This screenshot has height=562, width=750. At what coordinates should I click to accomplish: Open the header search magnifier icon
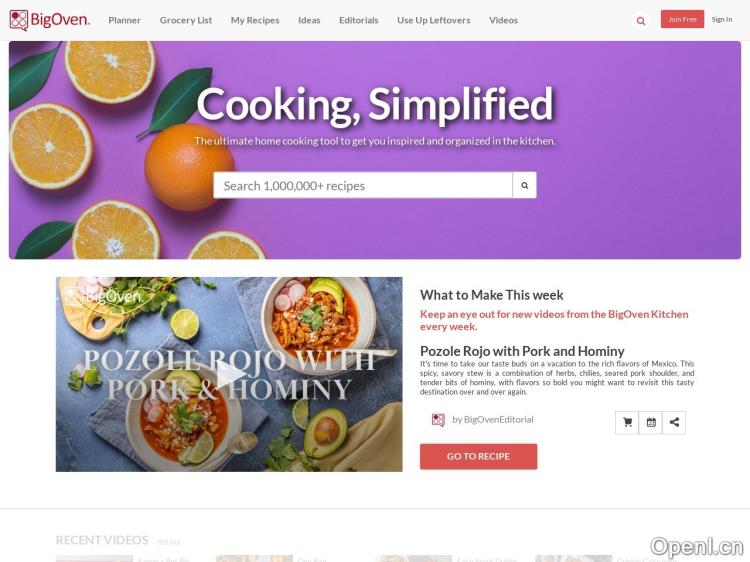click(641, 21)
